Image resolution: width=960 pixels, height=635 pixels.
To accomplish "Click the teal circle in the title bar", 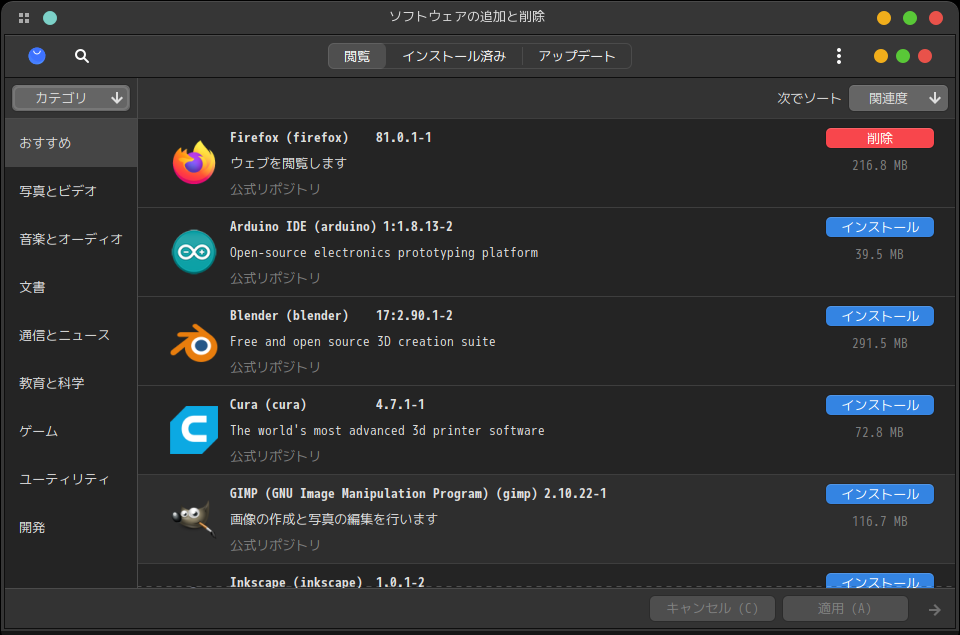I will [x=50, y=18].
